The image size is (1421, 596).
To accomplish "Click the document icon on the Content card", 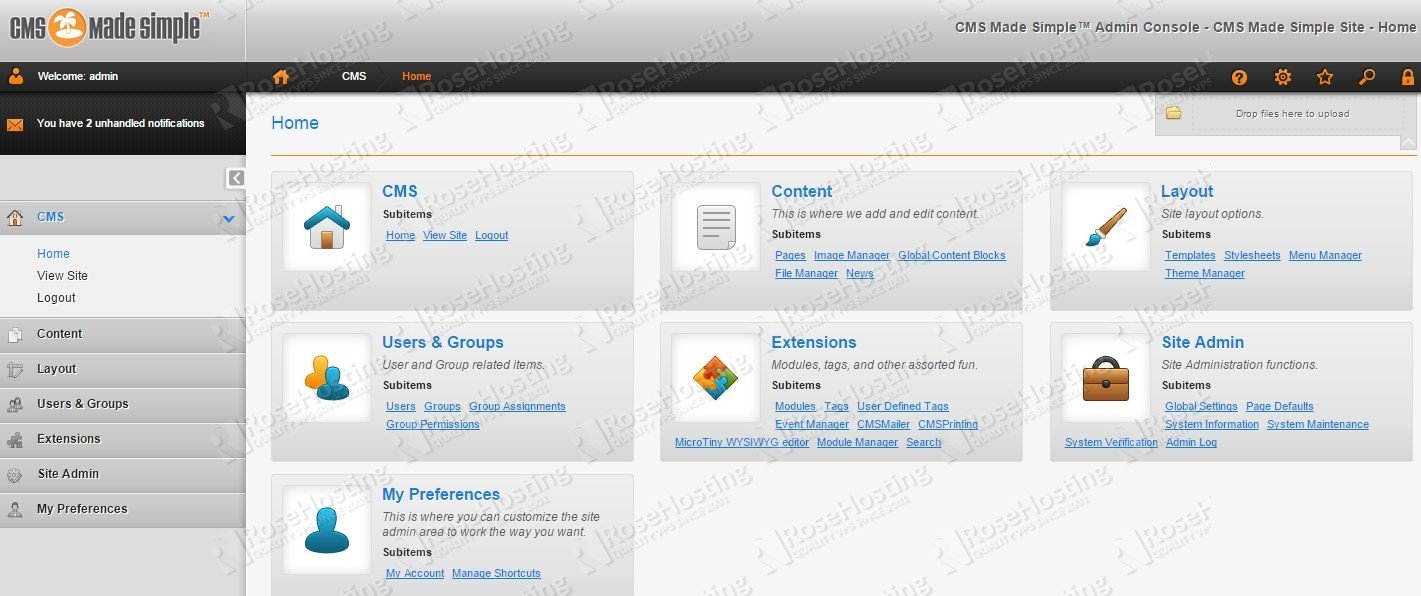I will tap(716, 227).
